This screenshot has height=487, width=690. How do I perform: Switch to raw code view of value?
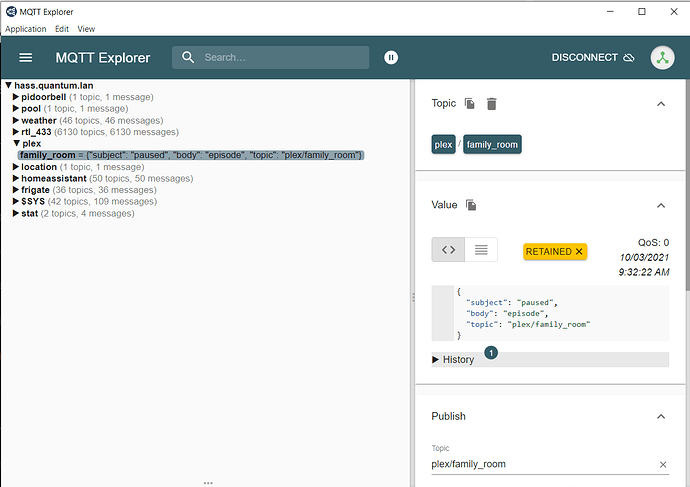[448, 250]
